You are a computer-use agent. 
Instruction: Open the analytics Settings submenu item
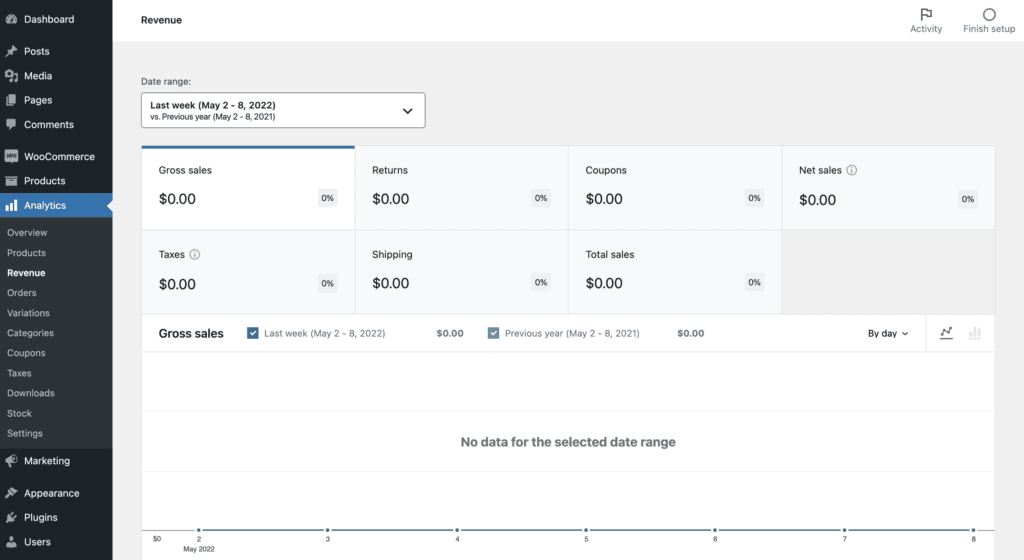pos(25,433)
